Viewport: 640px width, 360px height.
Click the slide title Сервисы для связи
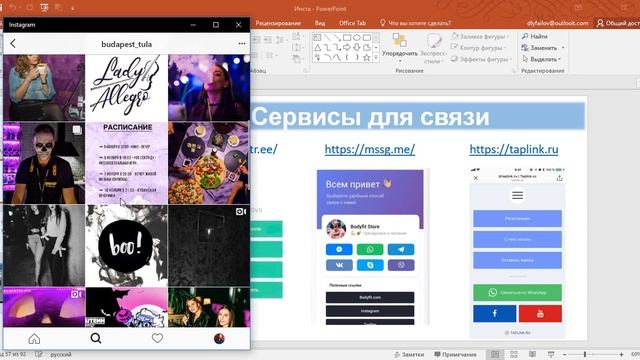click(x=371, y=117)
